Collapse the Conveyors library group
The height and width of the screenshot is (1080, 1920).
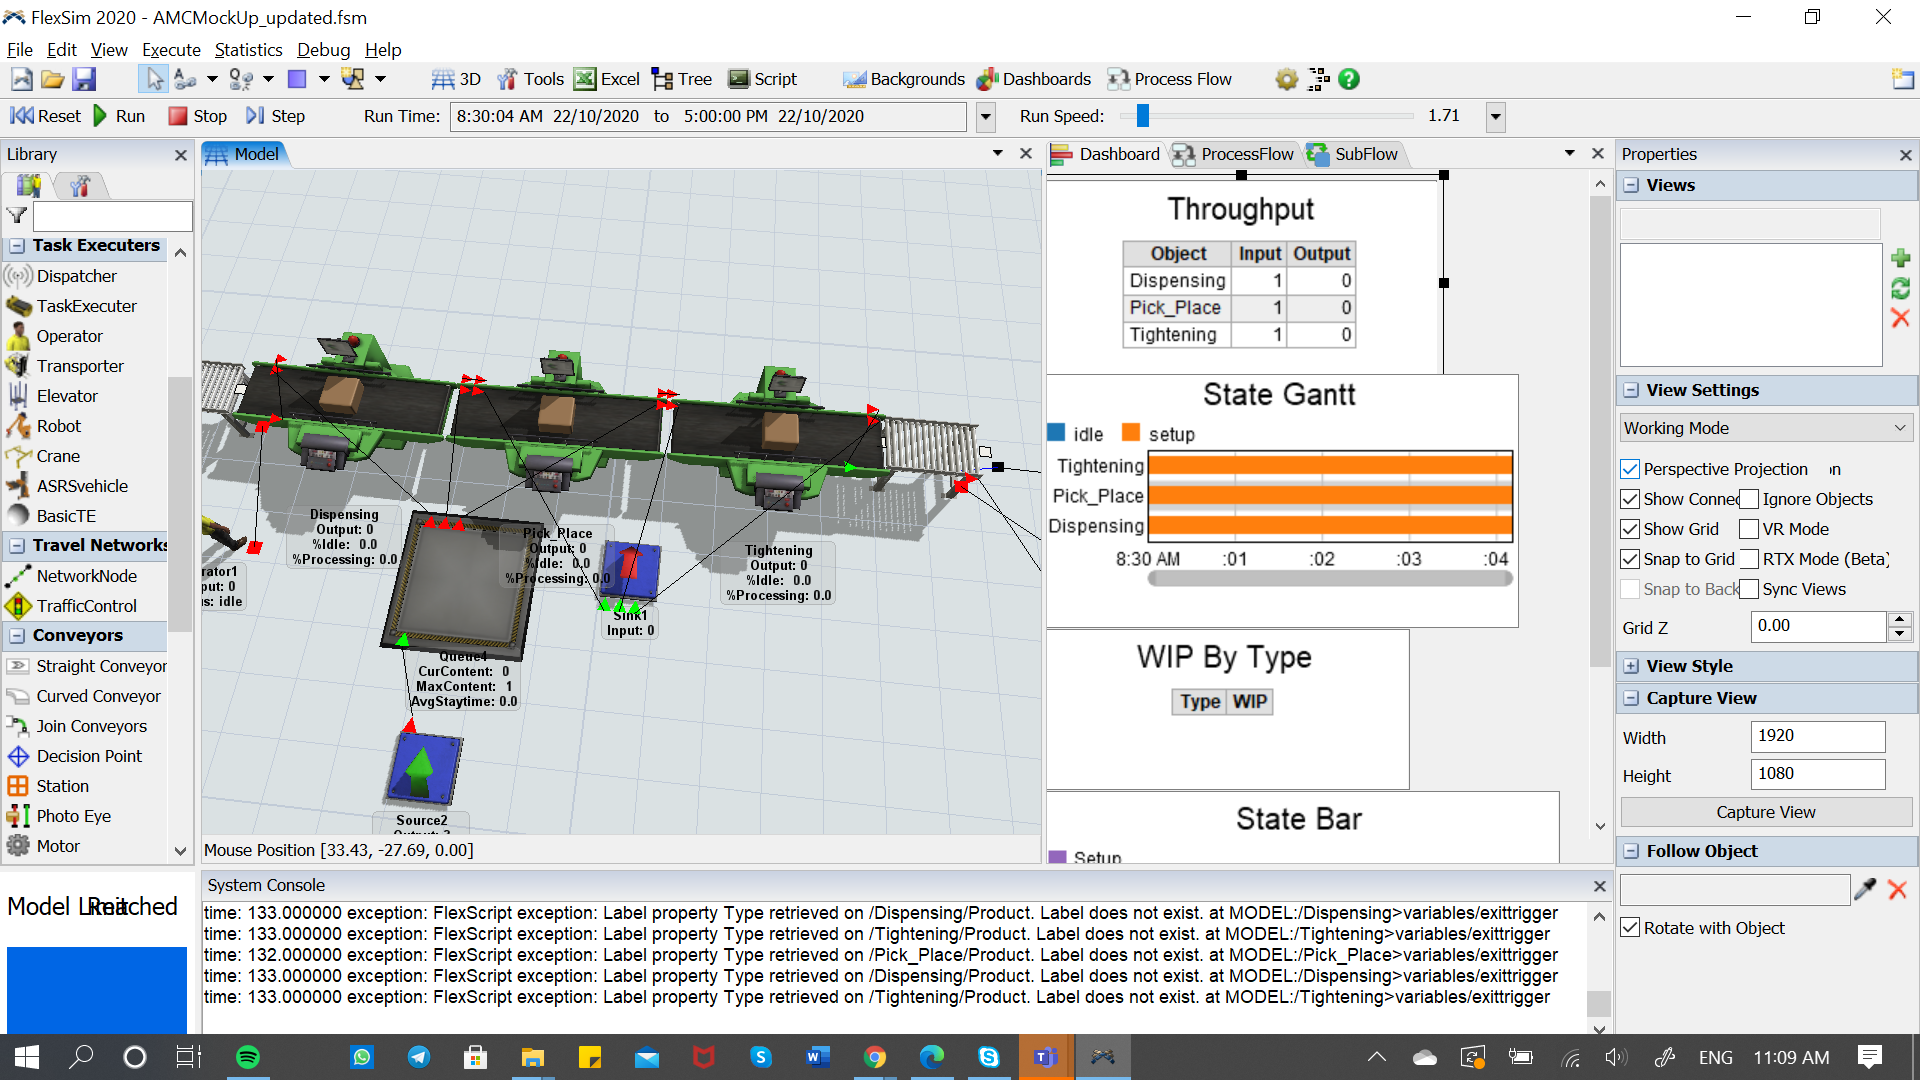click(17, 635)
